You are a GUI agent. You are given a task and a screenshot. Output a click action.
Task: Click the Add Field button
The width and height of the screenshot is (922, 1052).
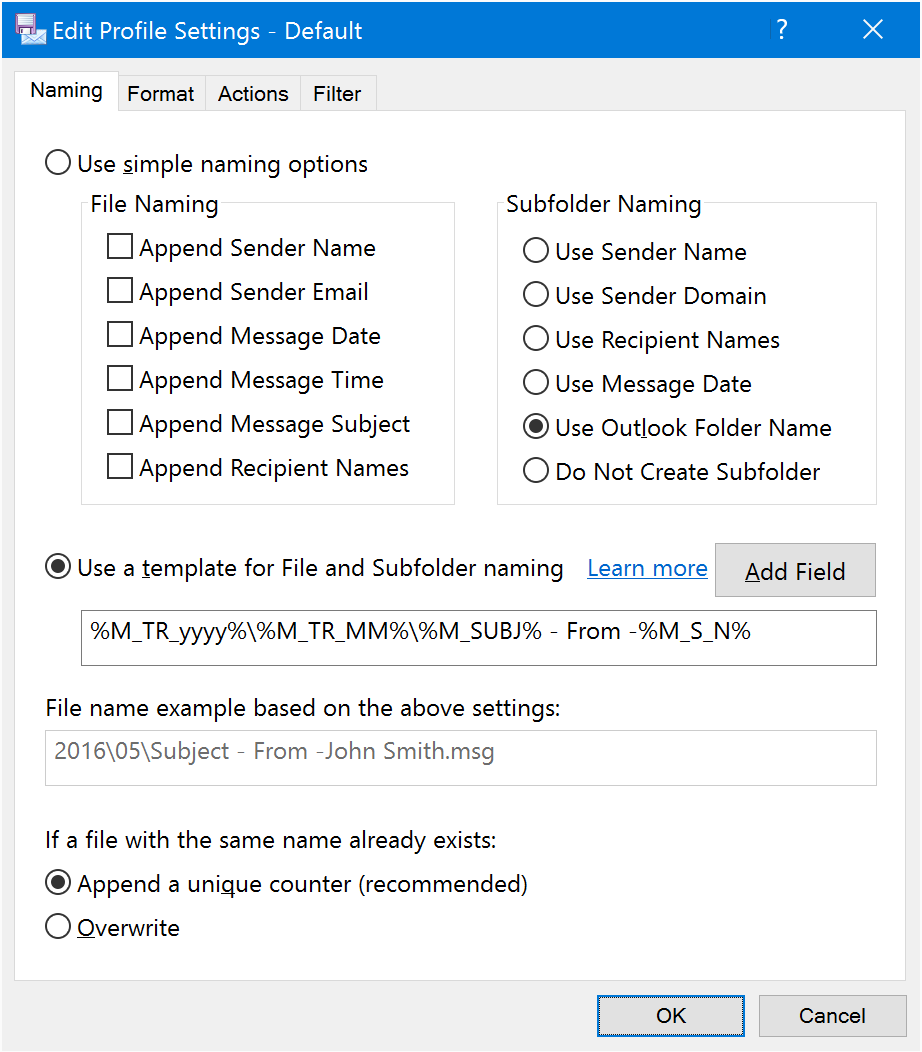[795, 570]
